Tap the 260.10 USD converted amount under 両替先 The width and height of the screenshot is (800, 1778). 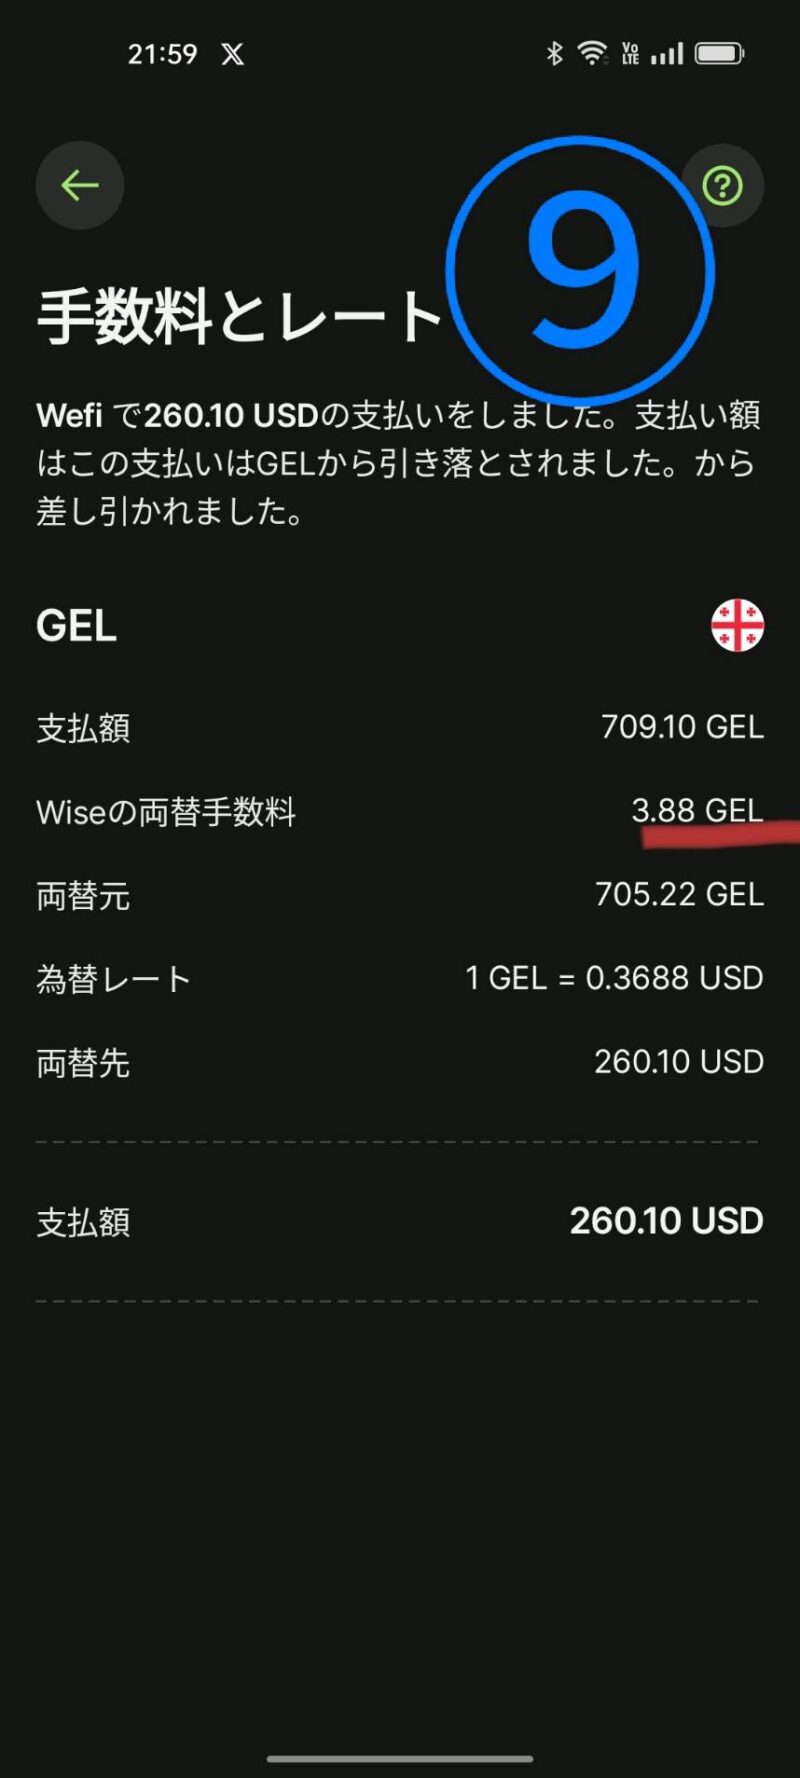pos(679,1061)
